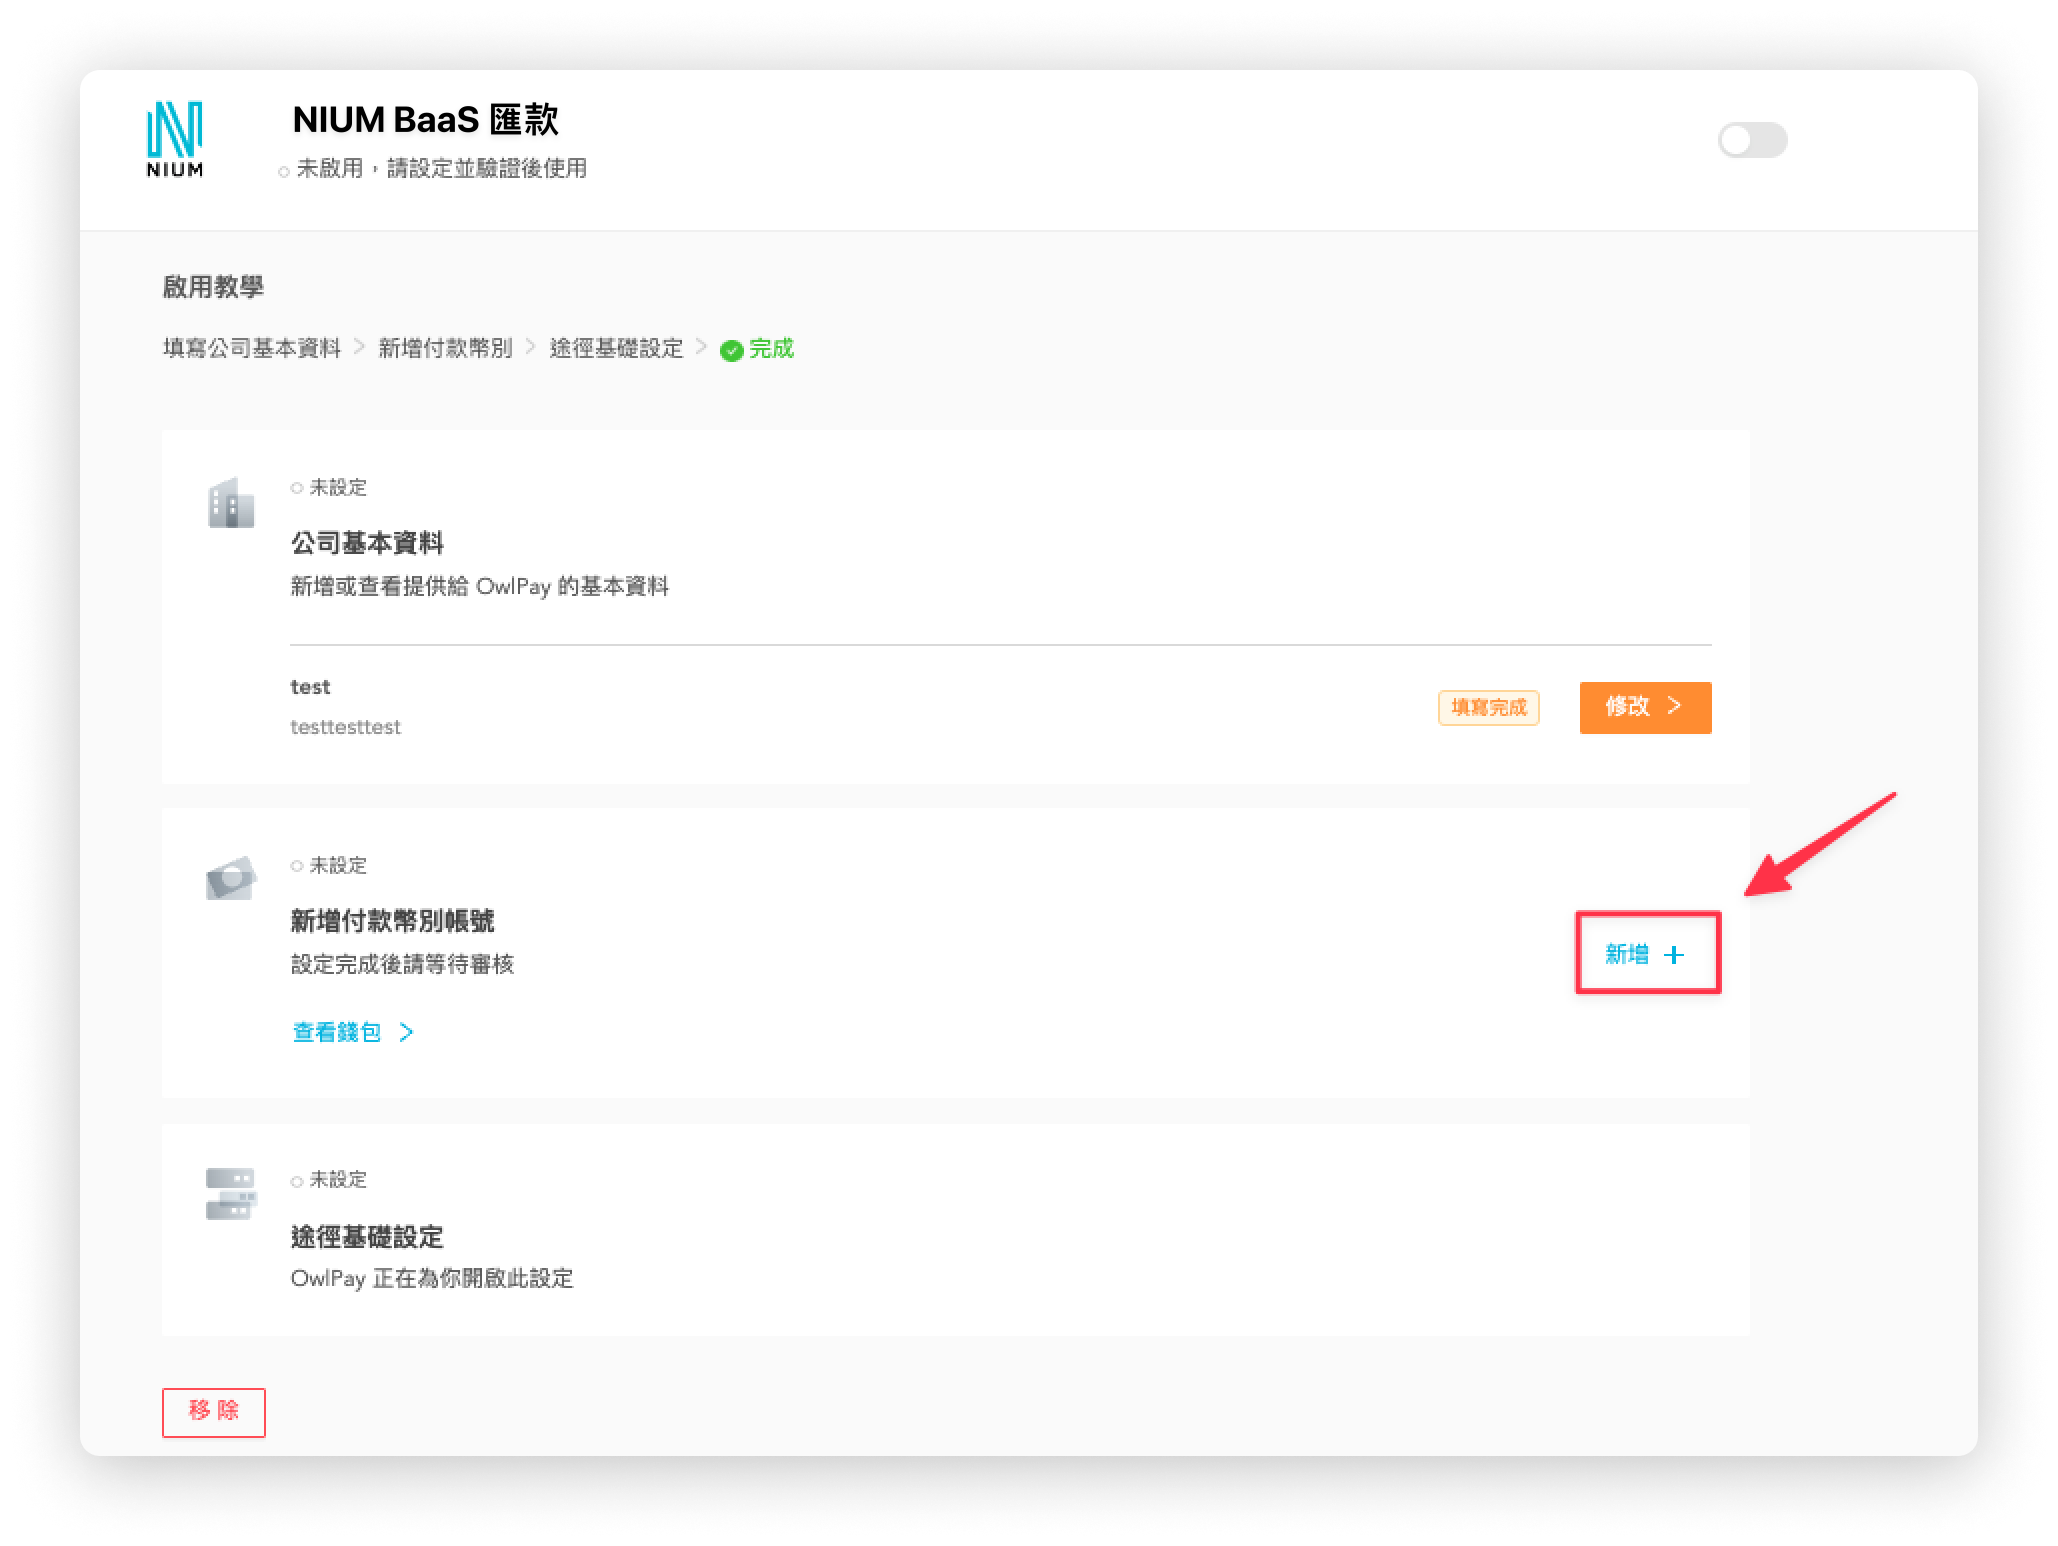The image size is (2058, 1546).
Task: Click the green 完成 step label
Action: pos(771,348)
